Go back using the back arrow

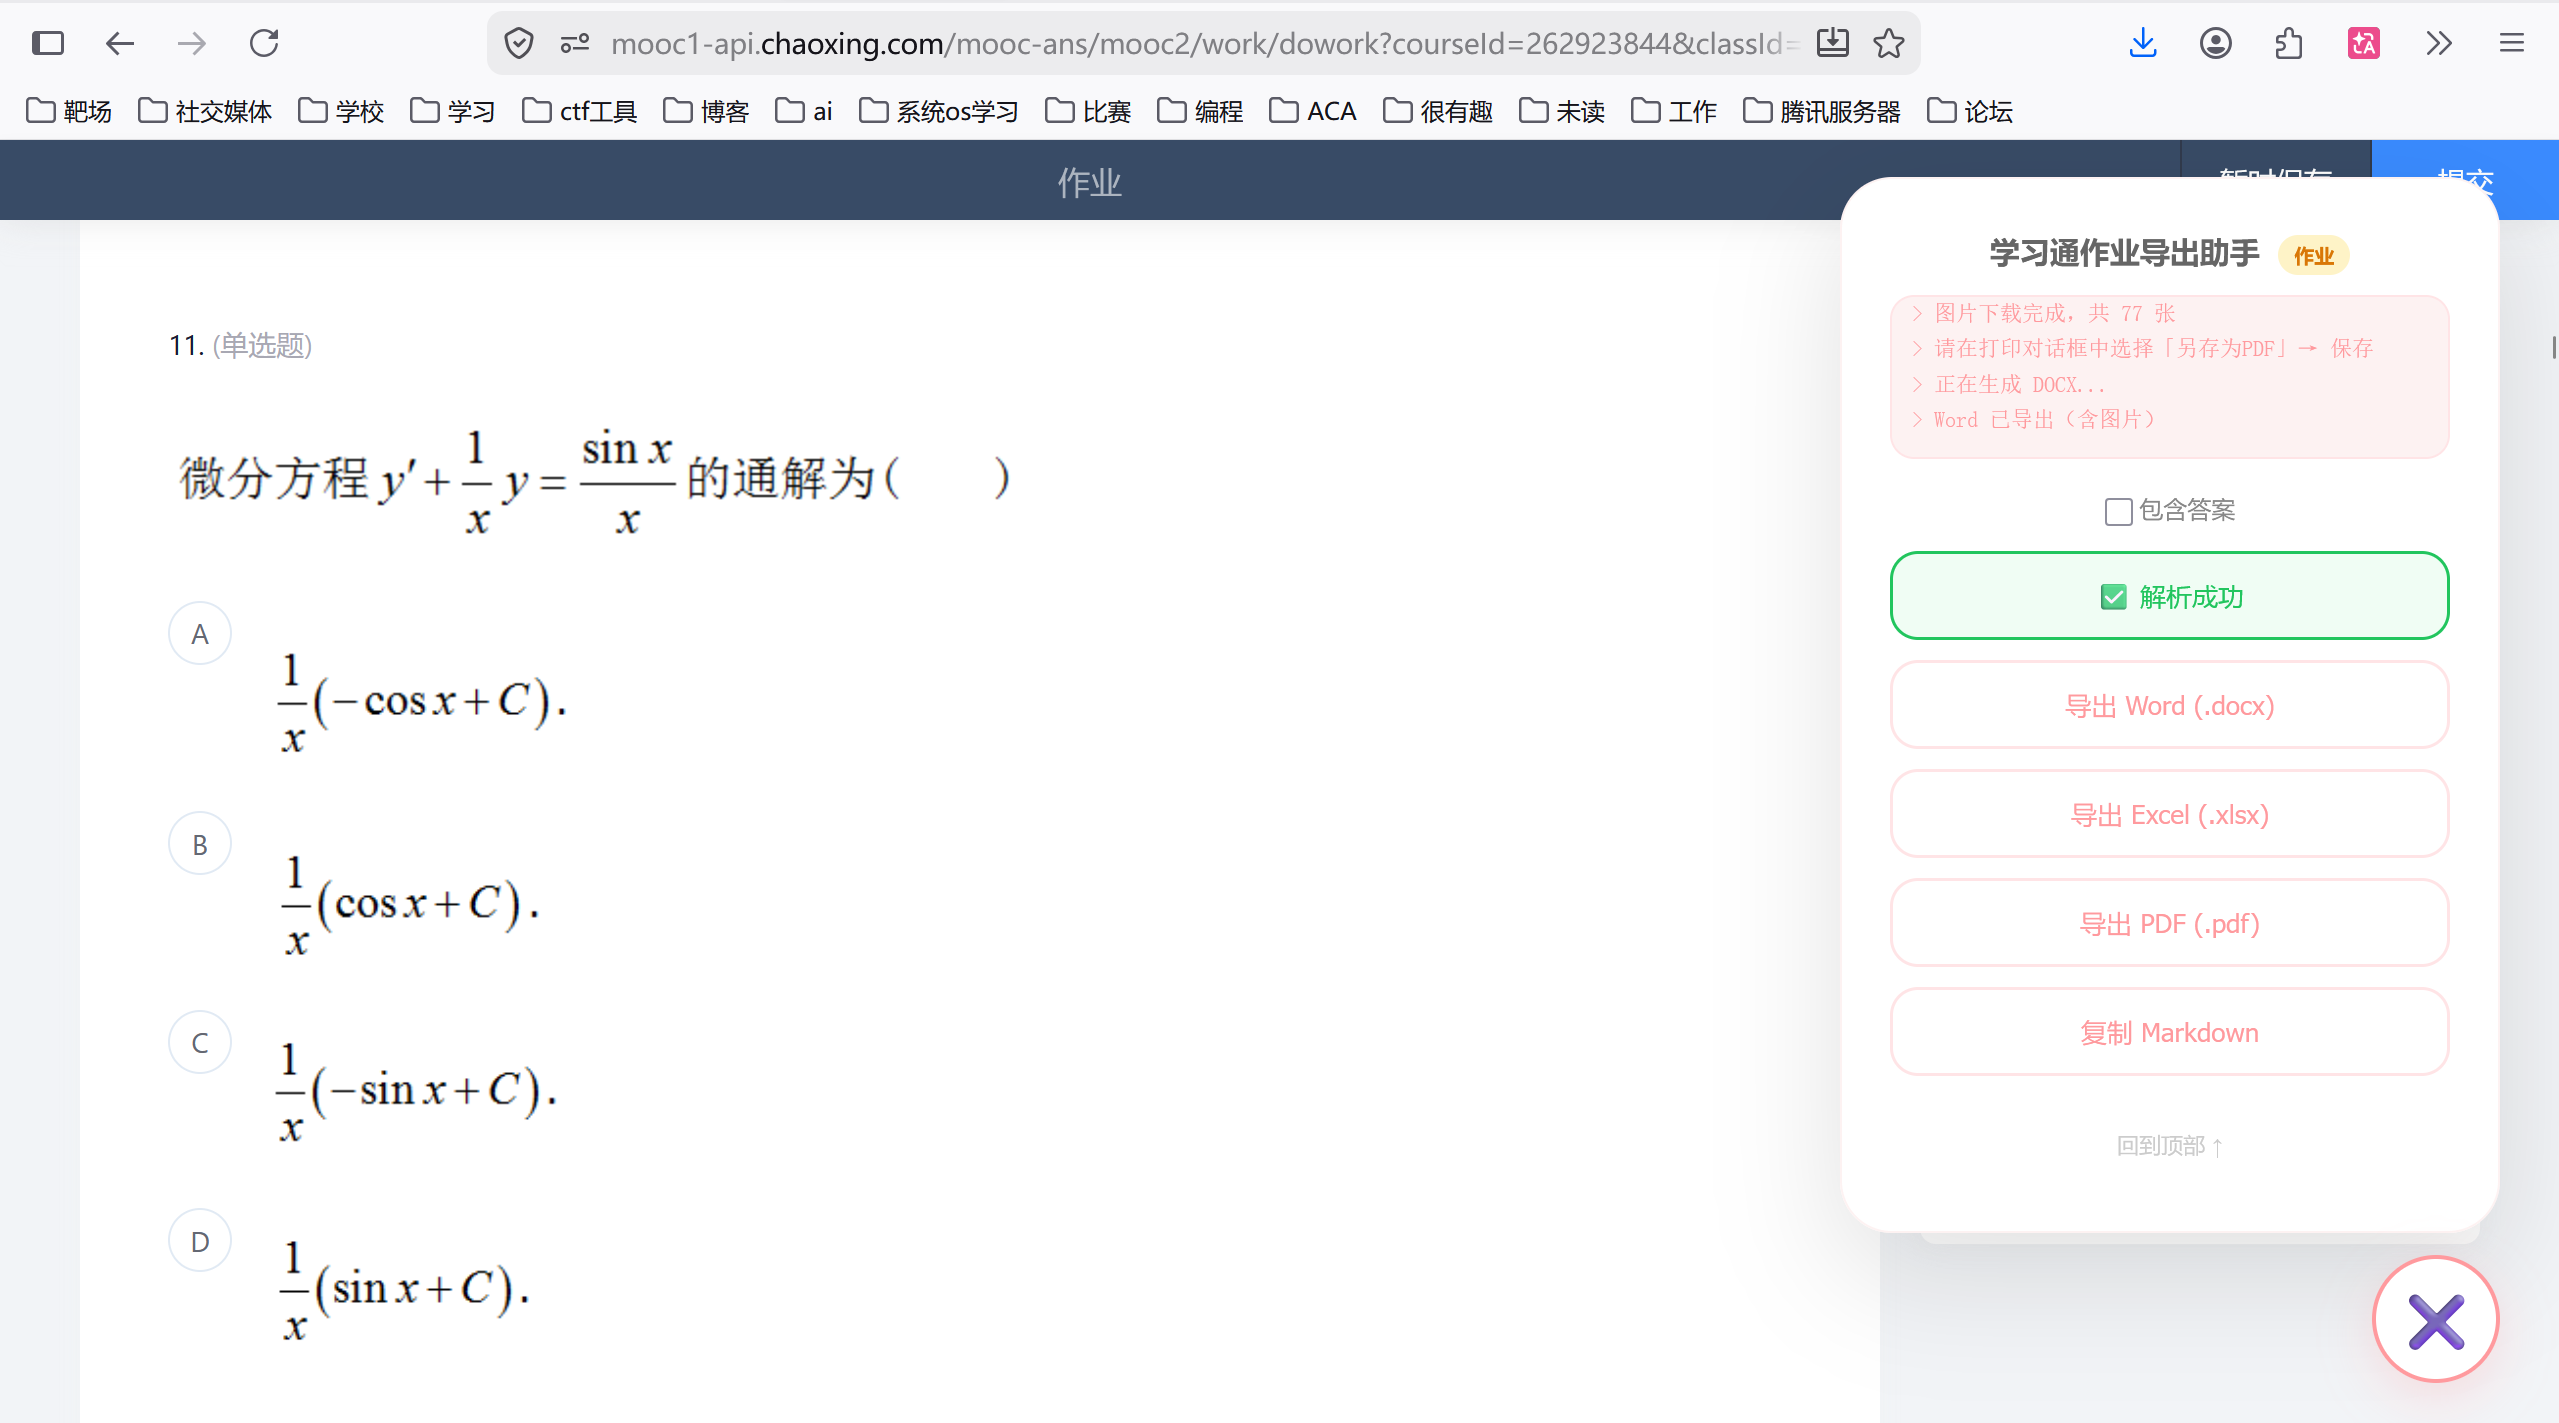[x=120, y=43]
